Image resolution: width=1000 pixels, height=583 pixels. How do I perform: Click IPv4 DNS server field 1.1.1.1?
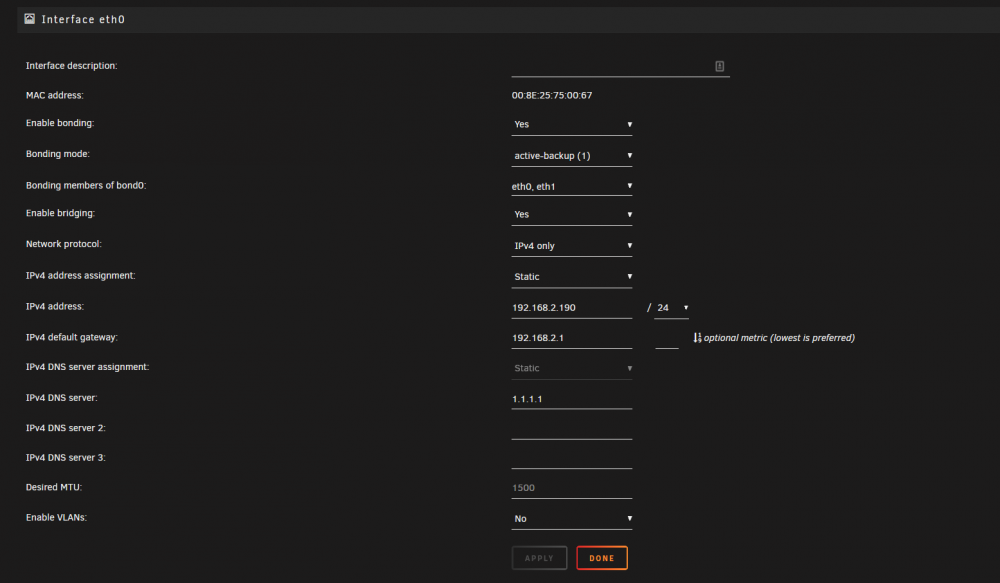[571, 399]
